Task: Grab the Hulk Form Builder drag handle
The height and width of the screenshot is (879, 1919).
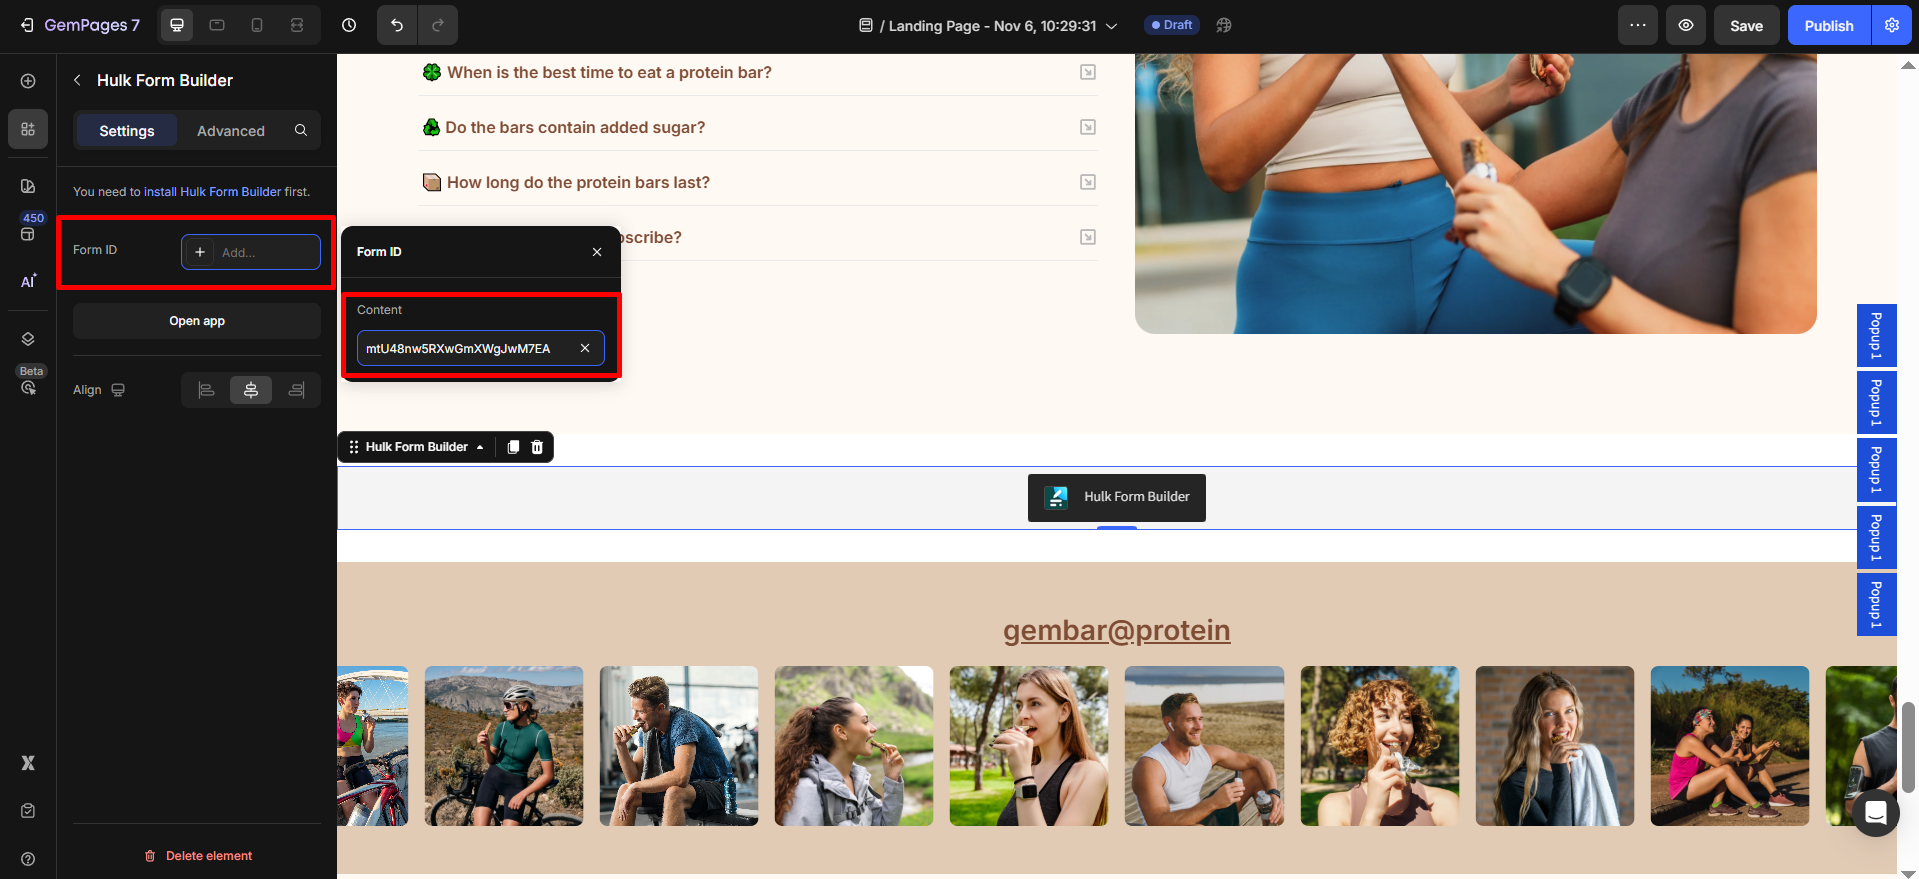Action: tap(354, 447)
